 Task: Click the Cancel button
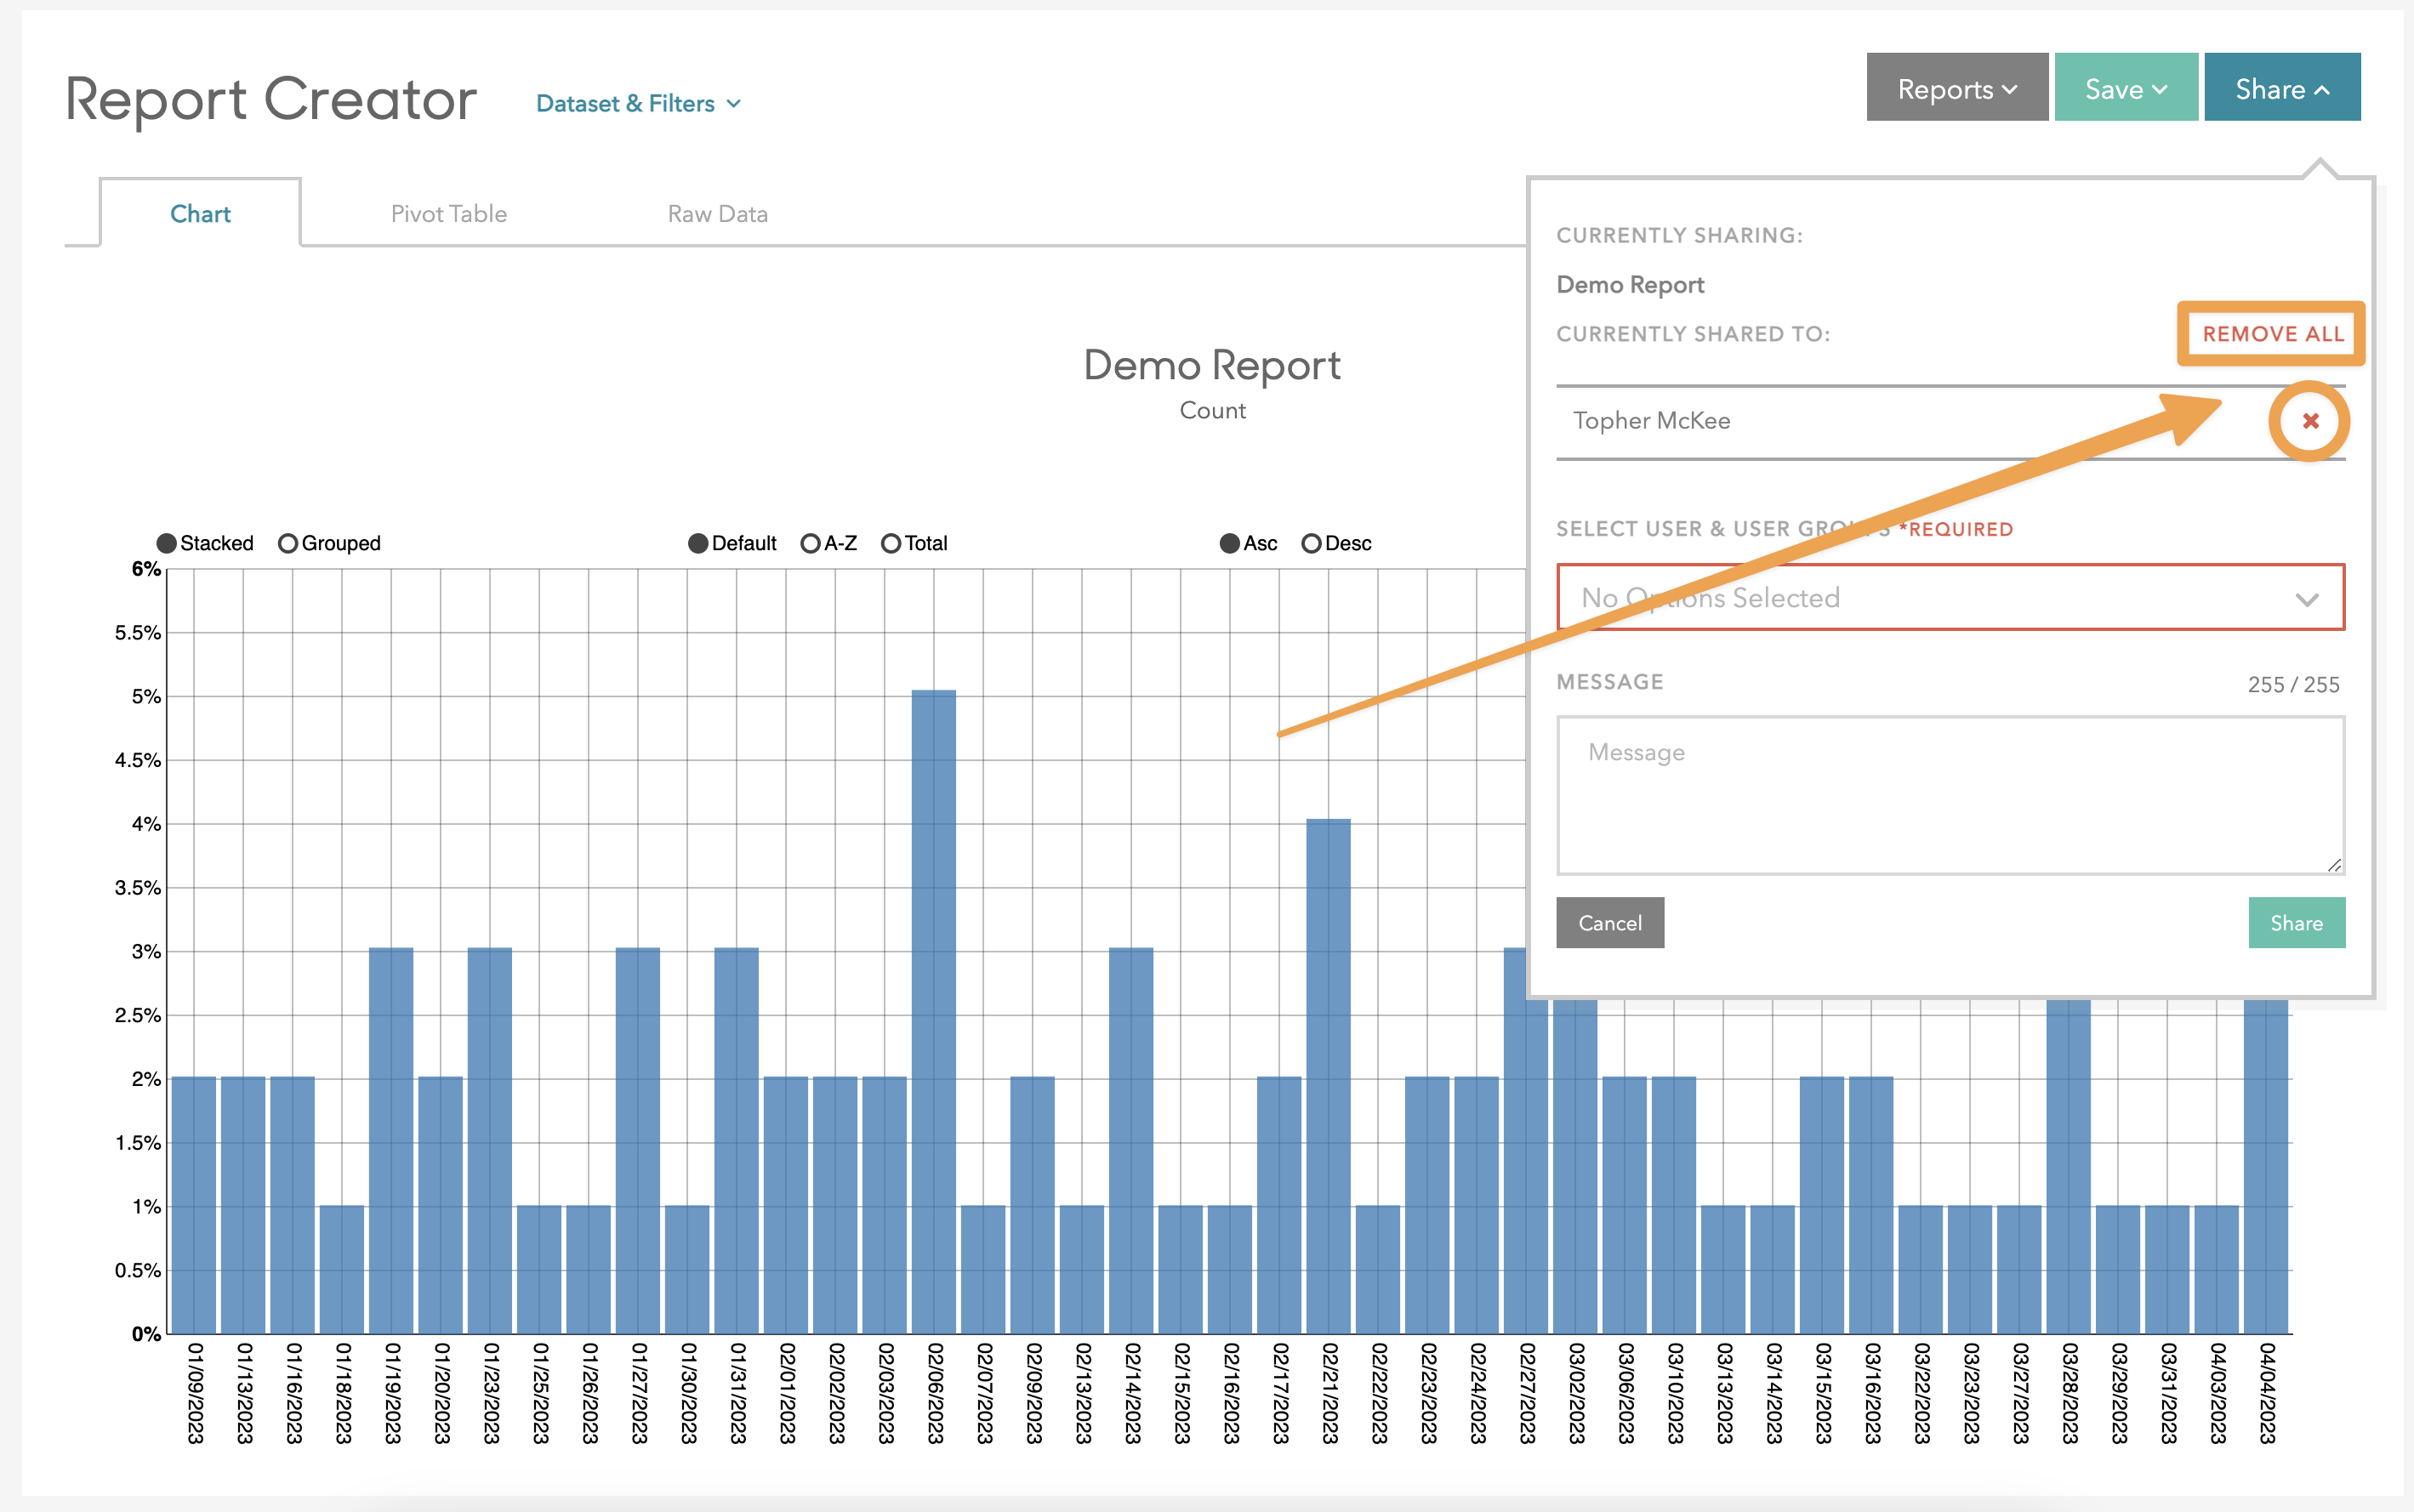coord(1609,922)
